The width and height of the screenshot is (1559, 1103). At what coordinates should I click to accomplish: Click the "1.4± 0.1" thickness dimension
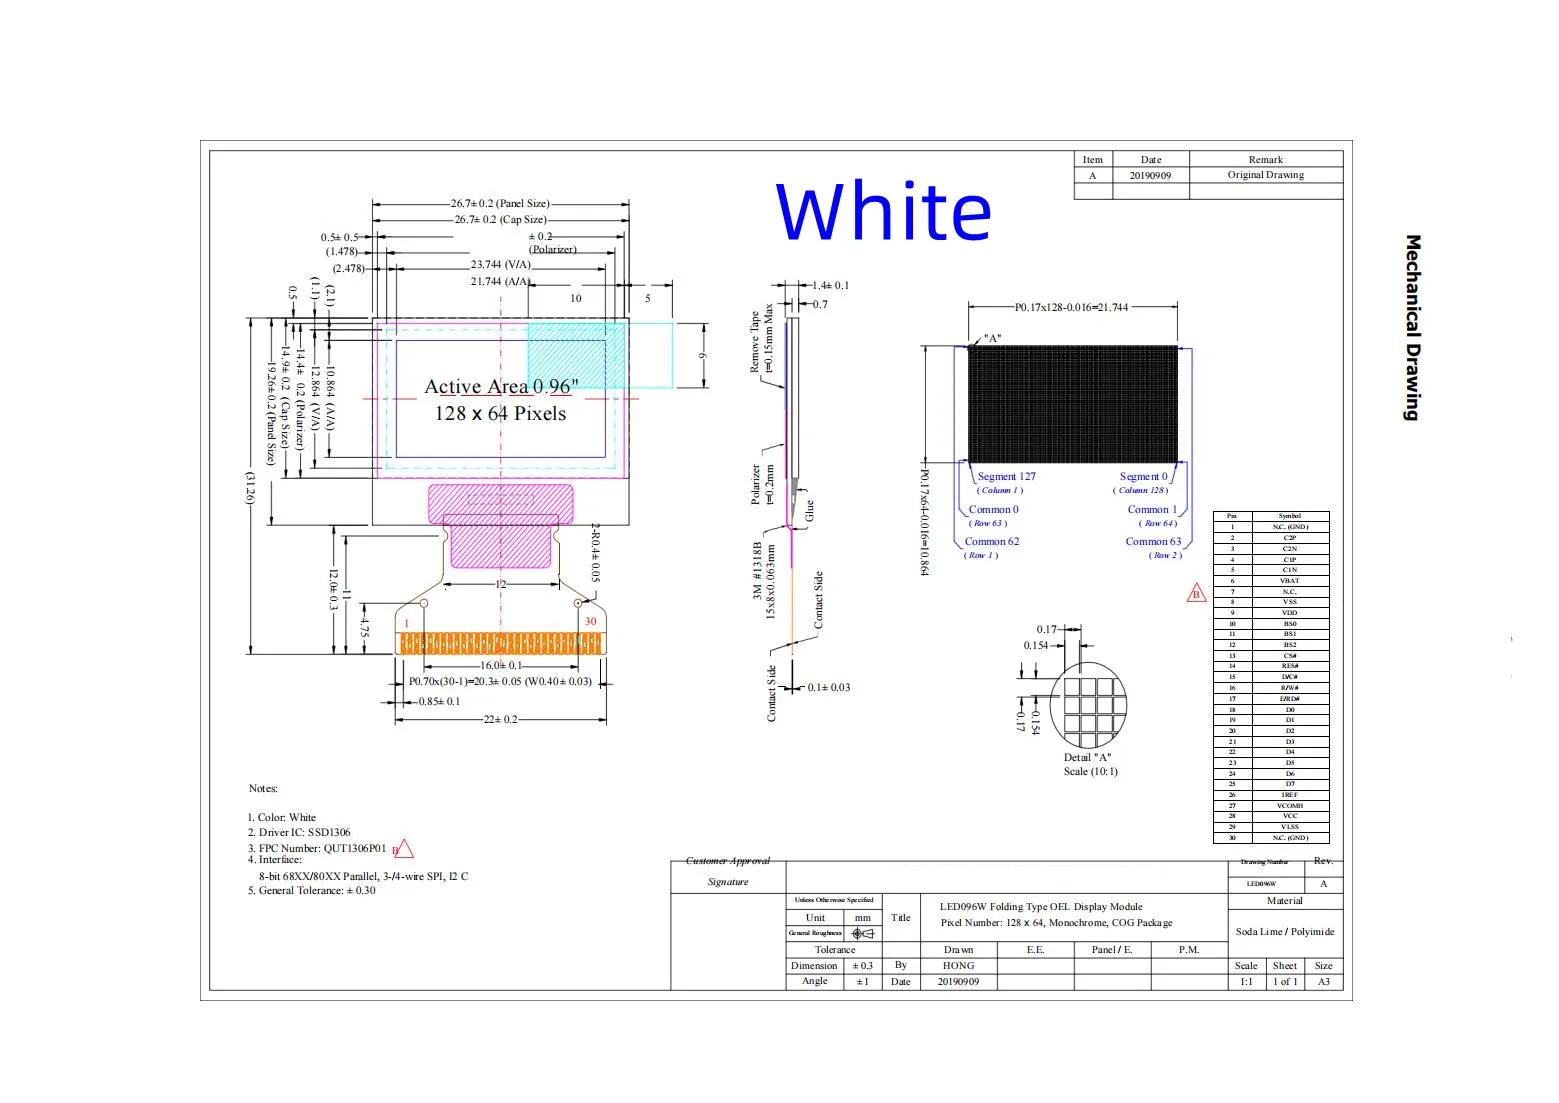point(830,285)
